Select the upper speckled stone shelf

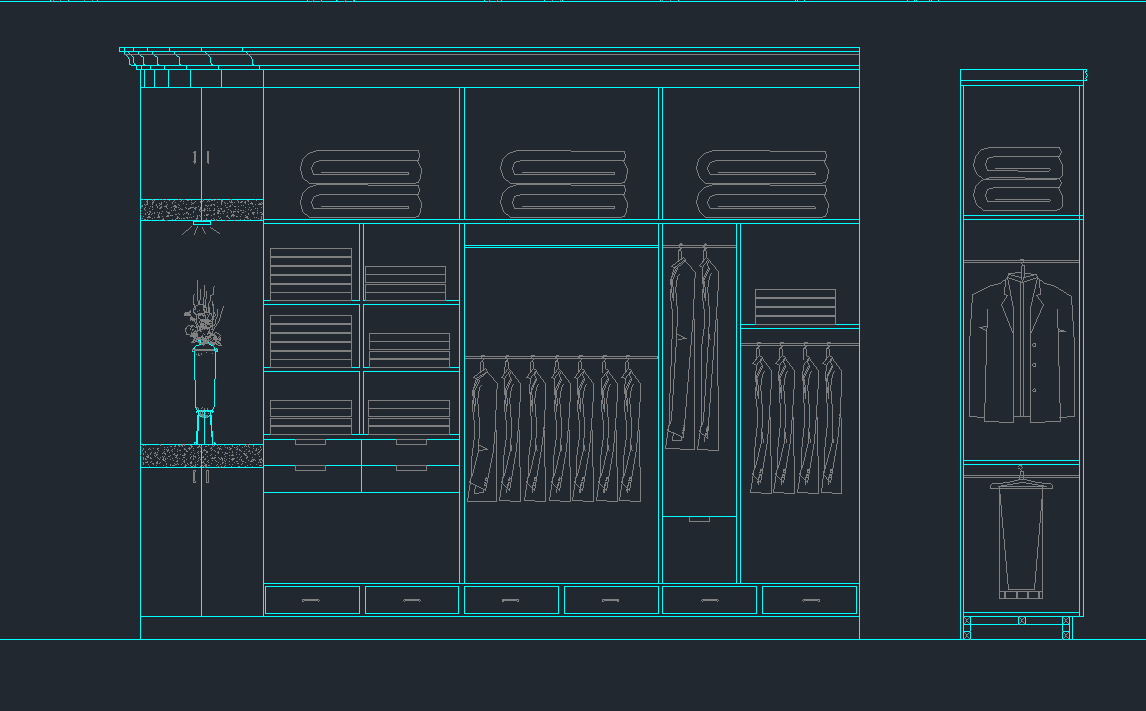[201, 209]
